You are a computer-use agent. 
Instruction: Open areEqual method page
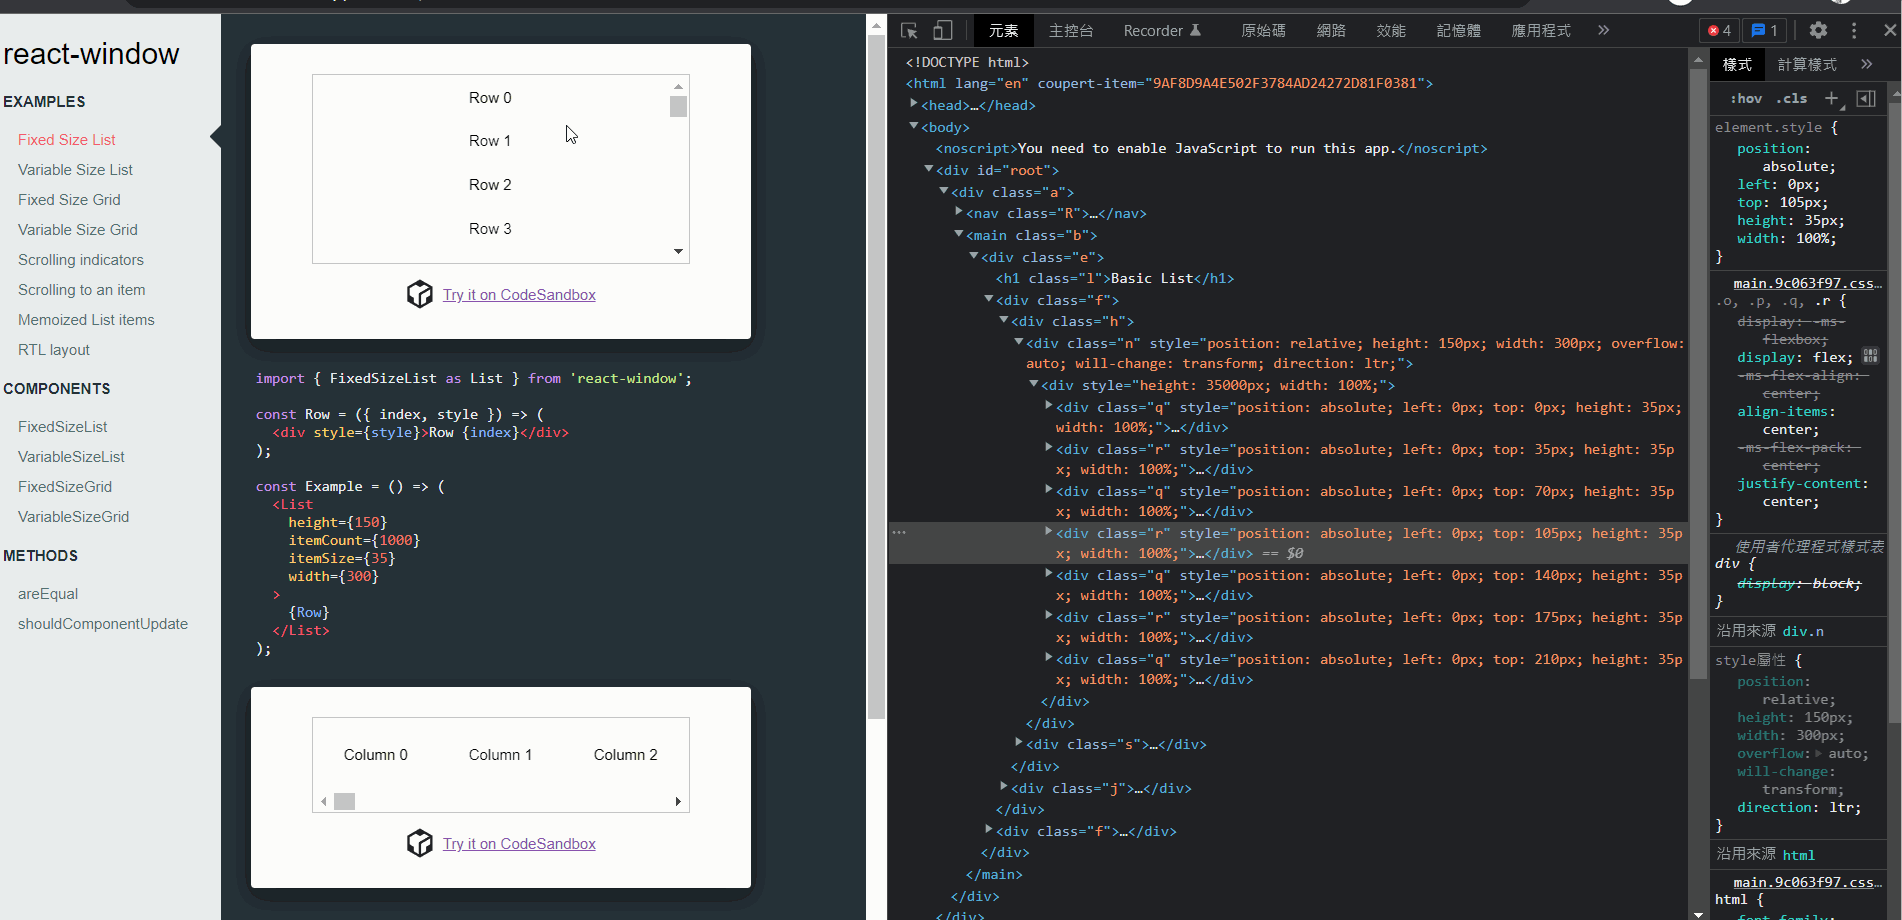[x=48, y=594]
